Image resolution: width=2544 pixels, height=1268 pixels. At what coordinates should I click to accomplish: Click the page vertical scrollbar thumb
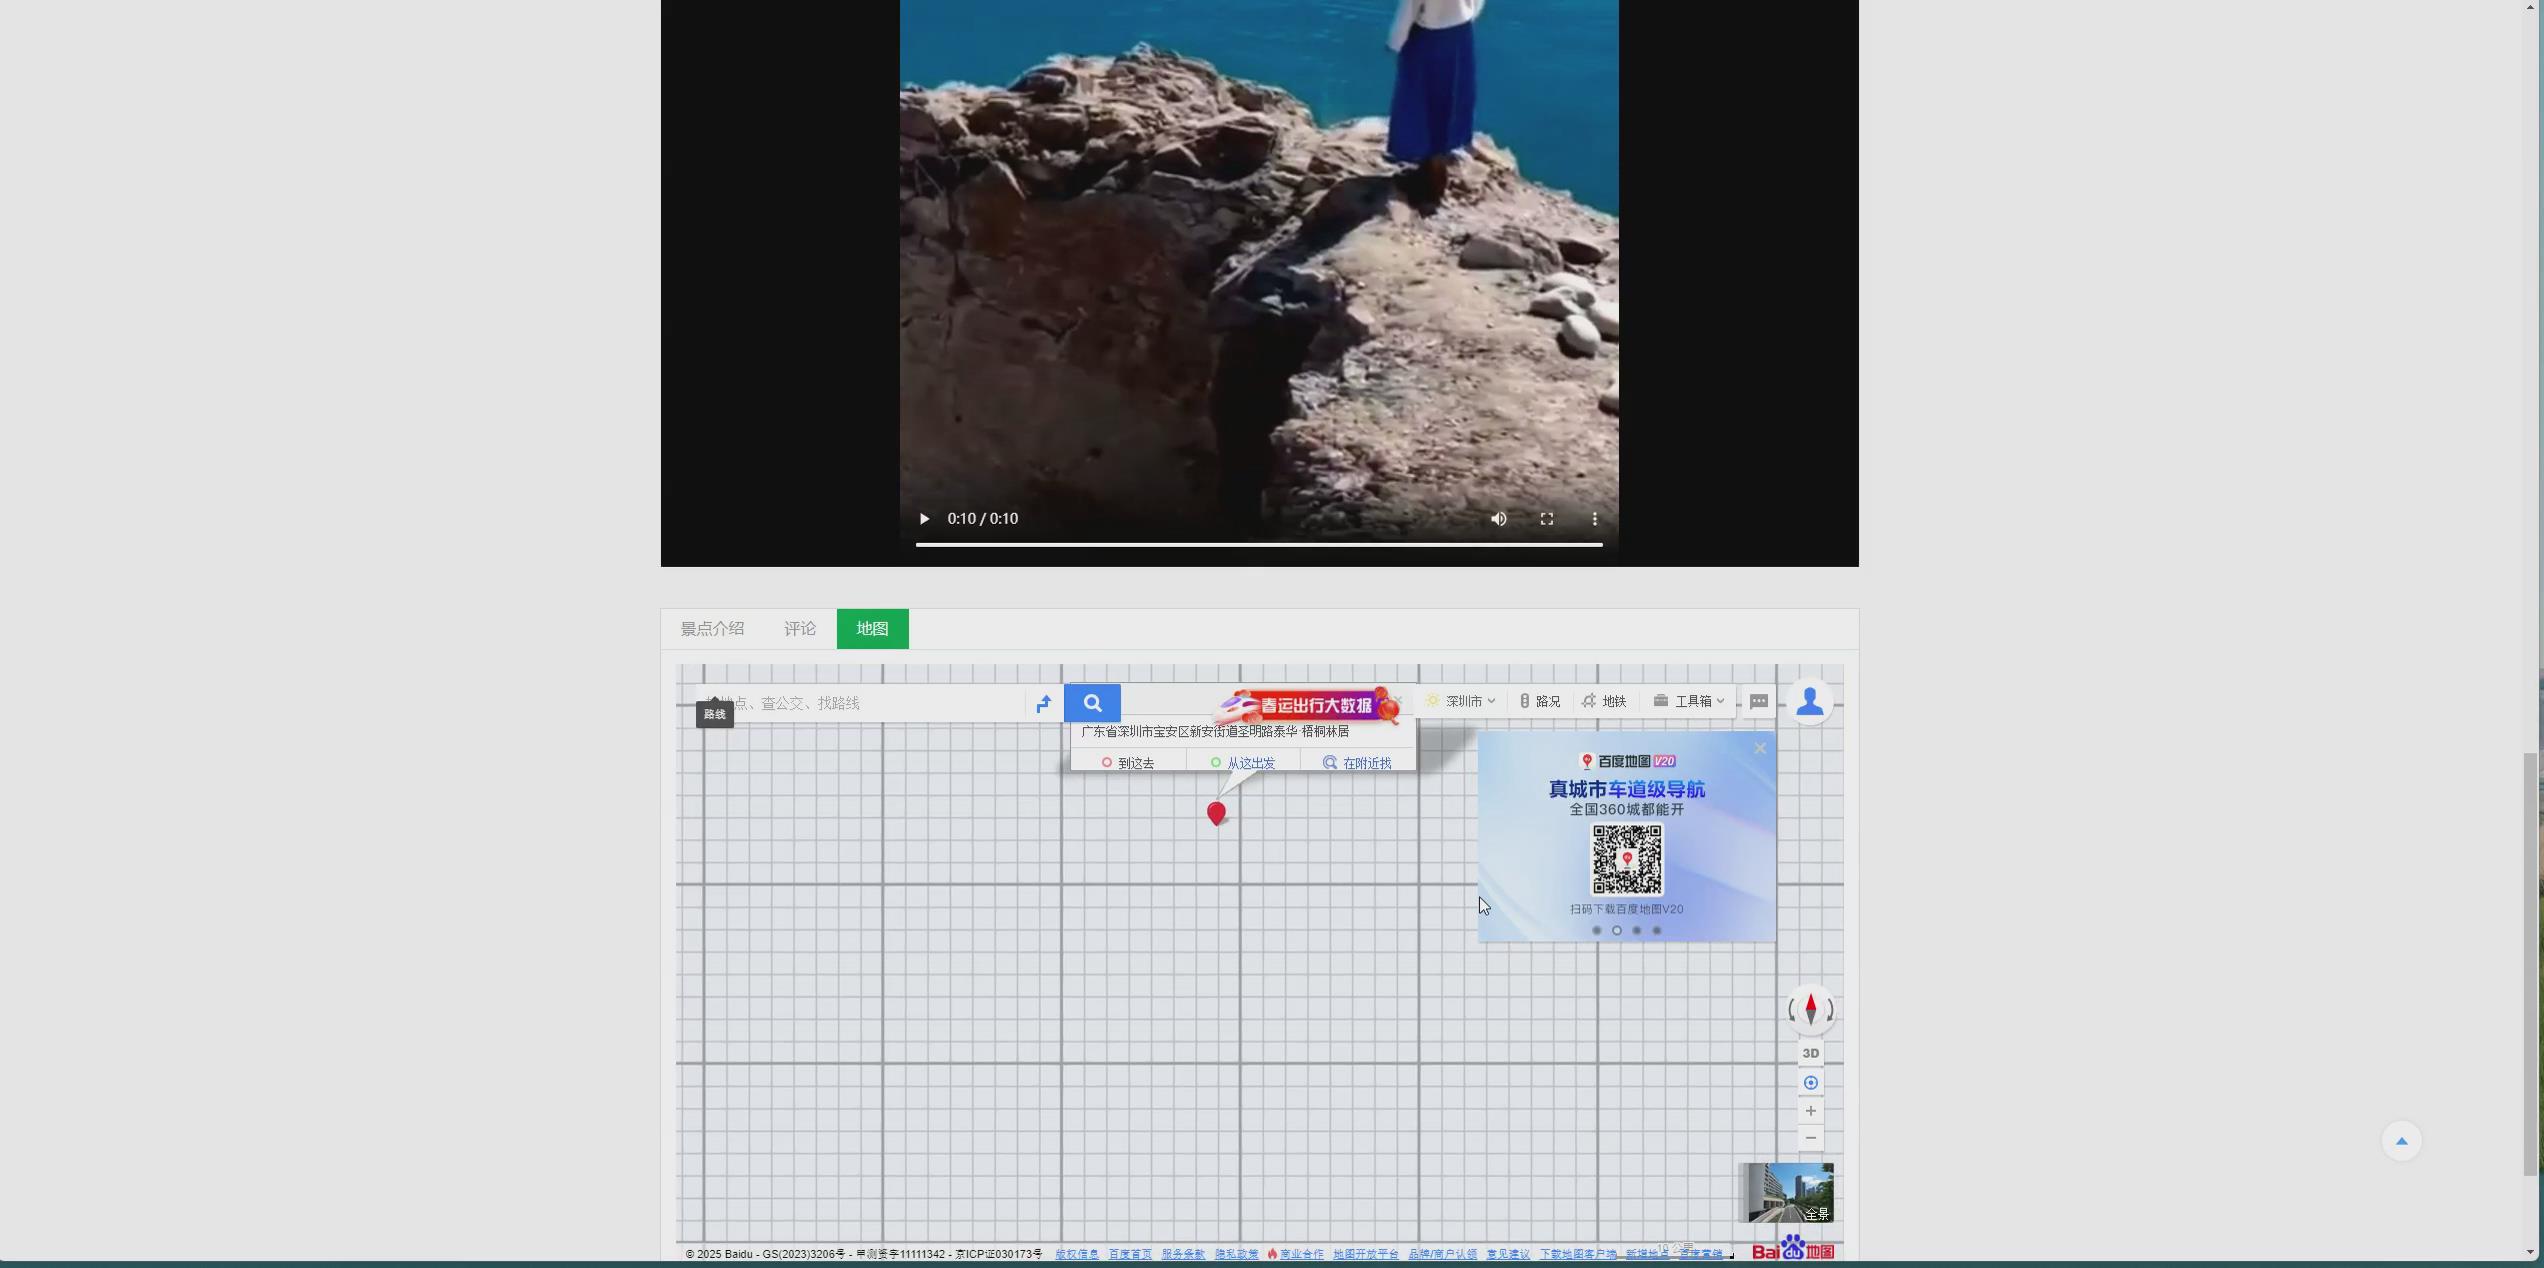(2531, 965)
